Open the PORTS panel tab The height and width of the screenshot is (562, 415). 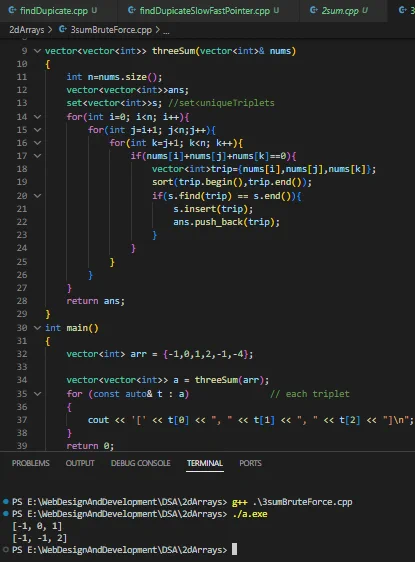pos(250,463)
